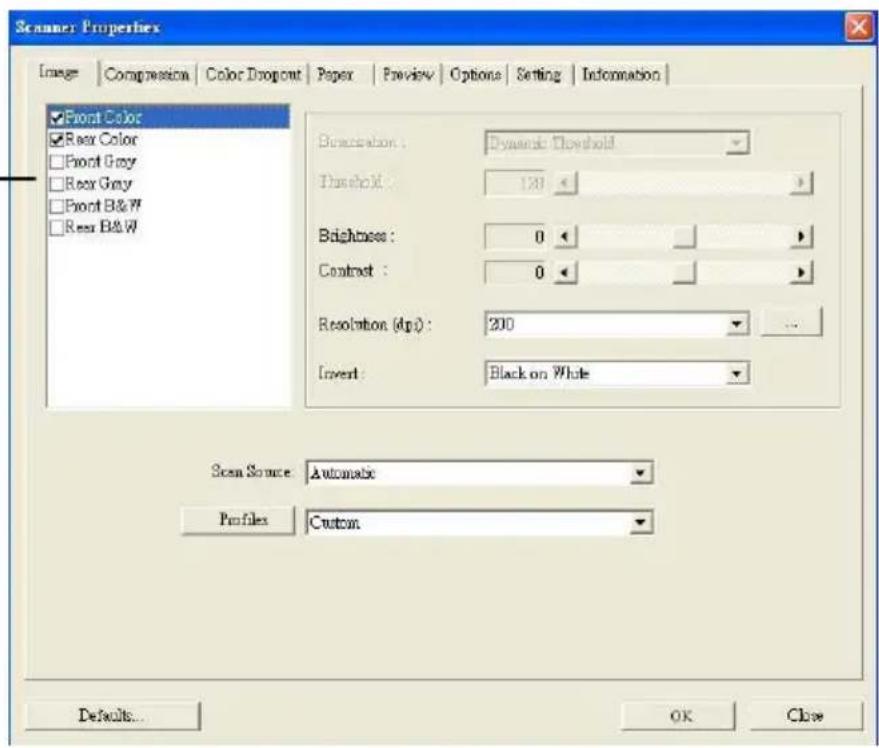Image resolution: width=879 pixels, height=748 pixels.
Task: Click the Brightness value field
Action: 516,237
